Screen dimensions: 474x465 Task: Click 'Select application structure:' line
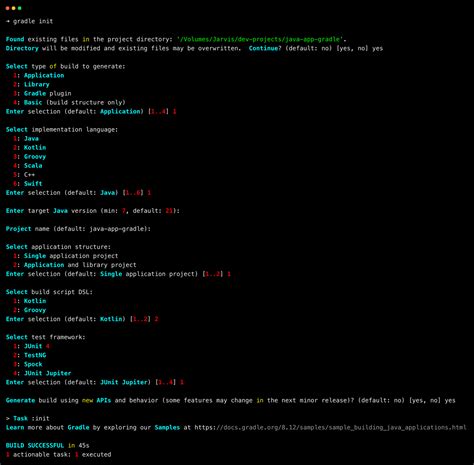point(58,247)
